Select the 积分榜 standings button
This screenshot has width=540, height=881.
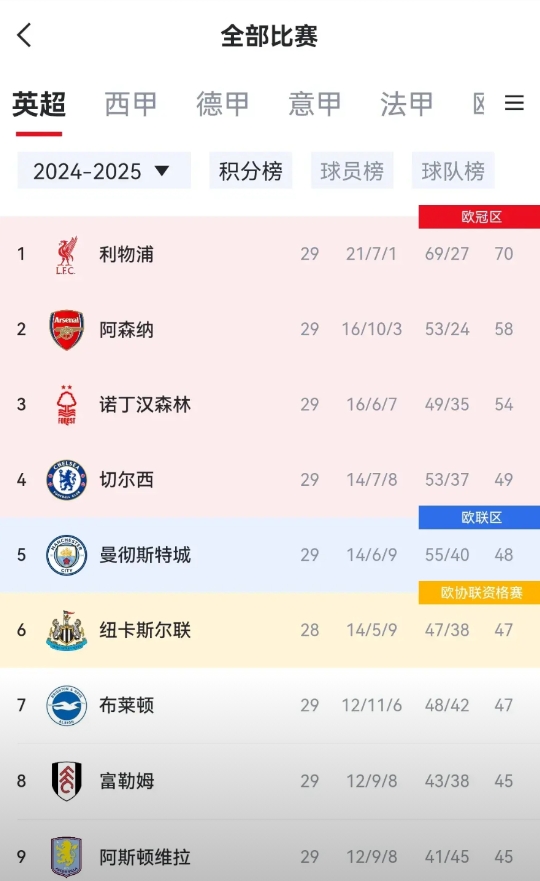[x=251, y=170]
